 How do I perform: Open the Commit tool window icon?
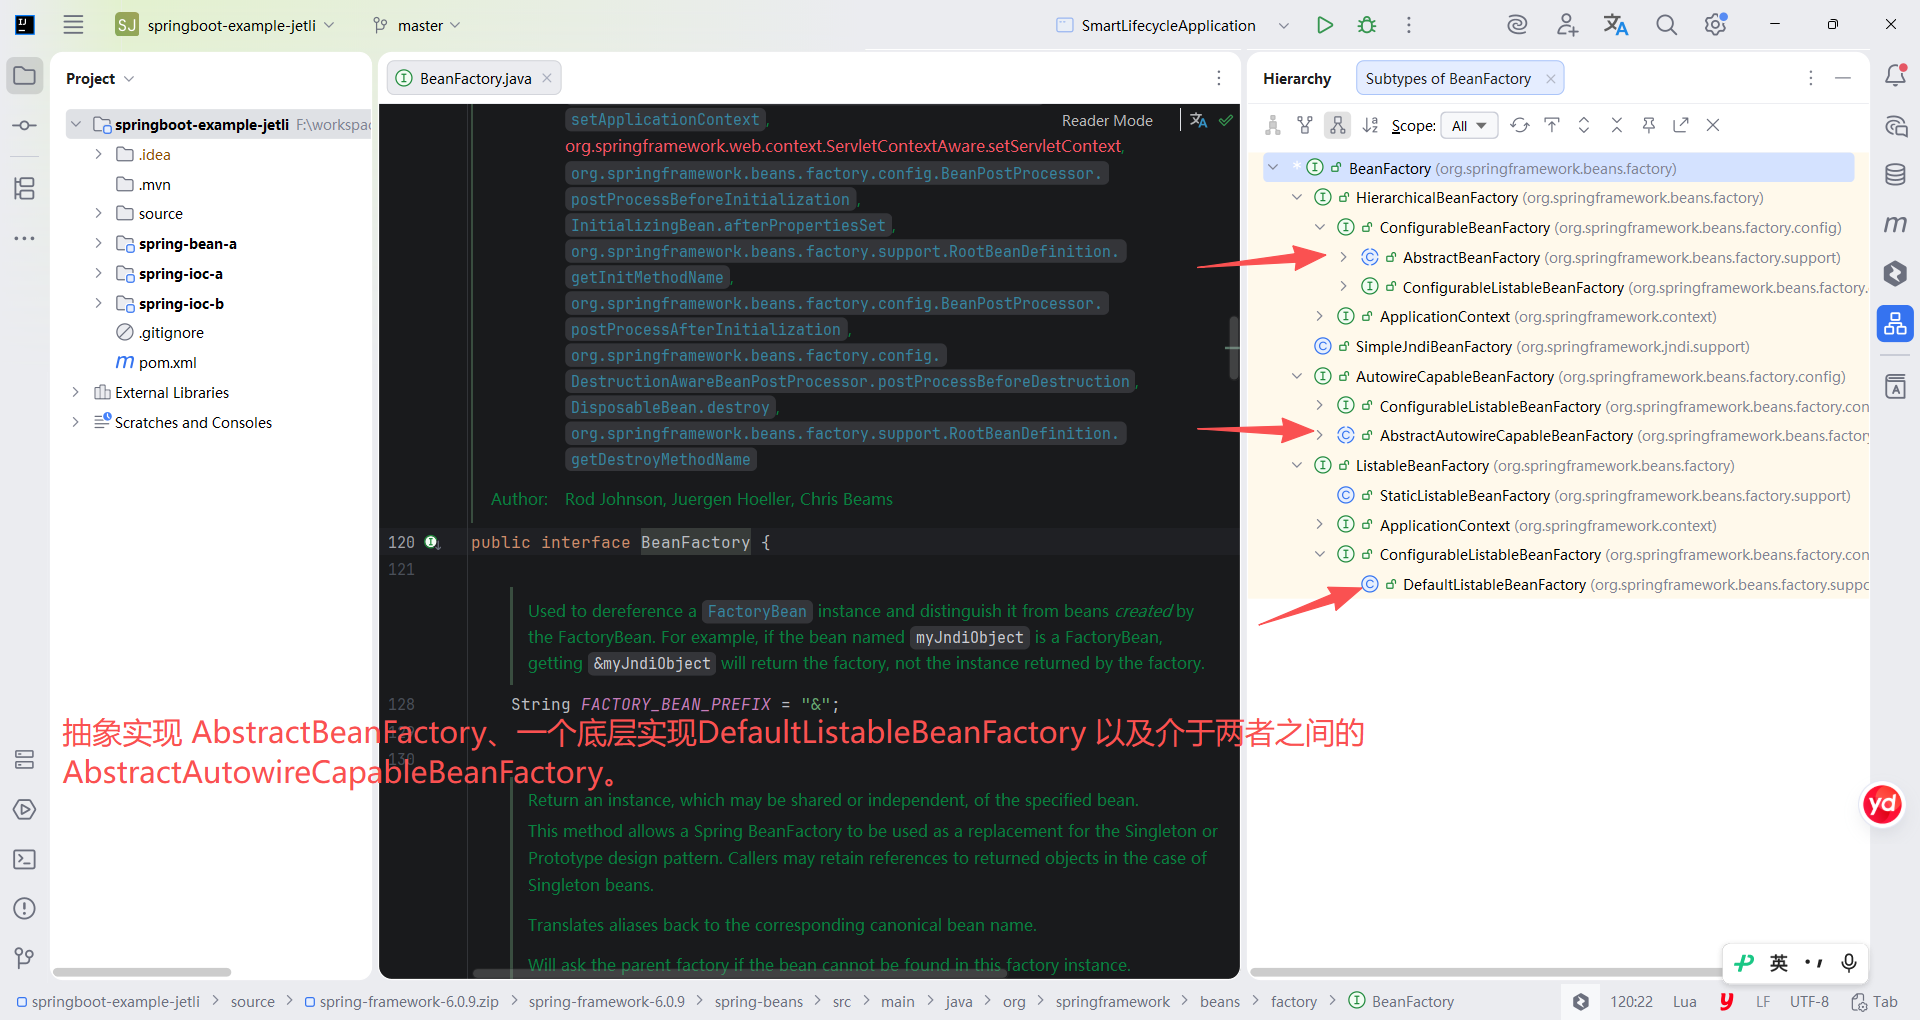coord(25,126)
